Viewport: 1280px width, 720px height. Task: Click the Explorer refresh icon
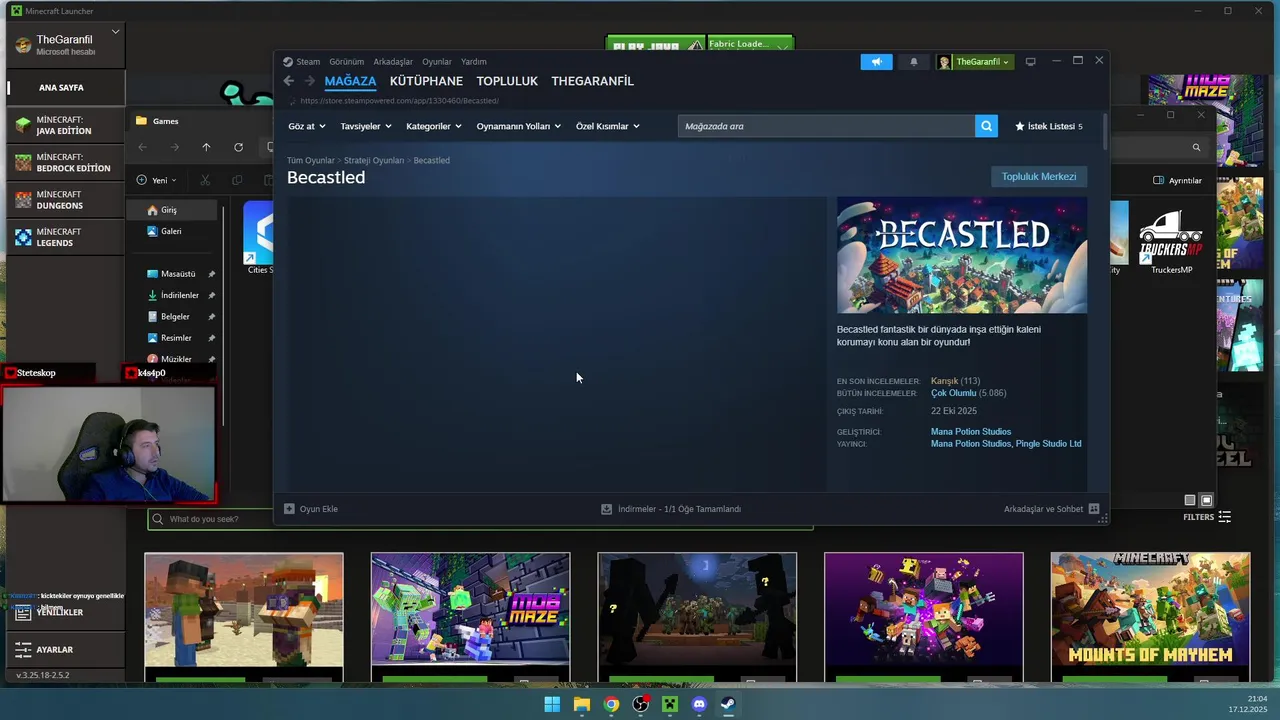238,147
